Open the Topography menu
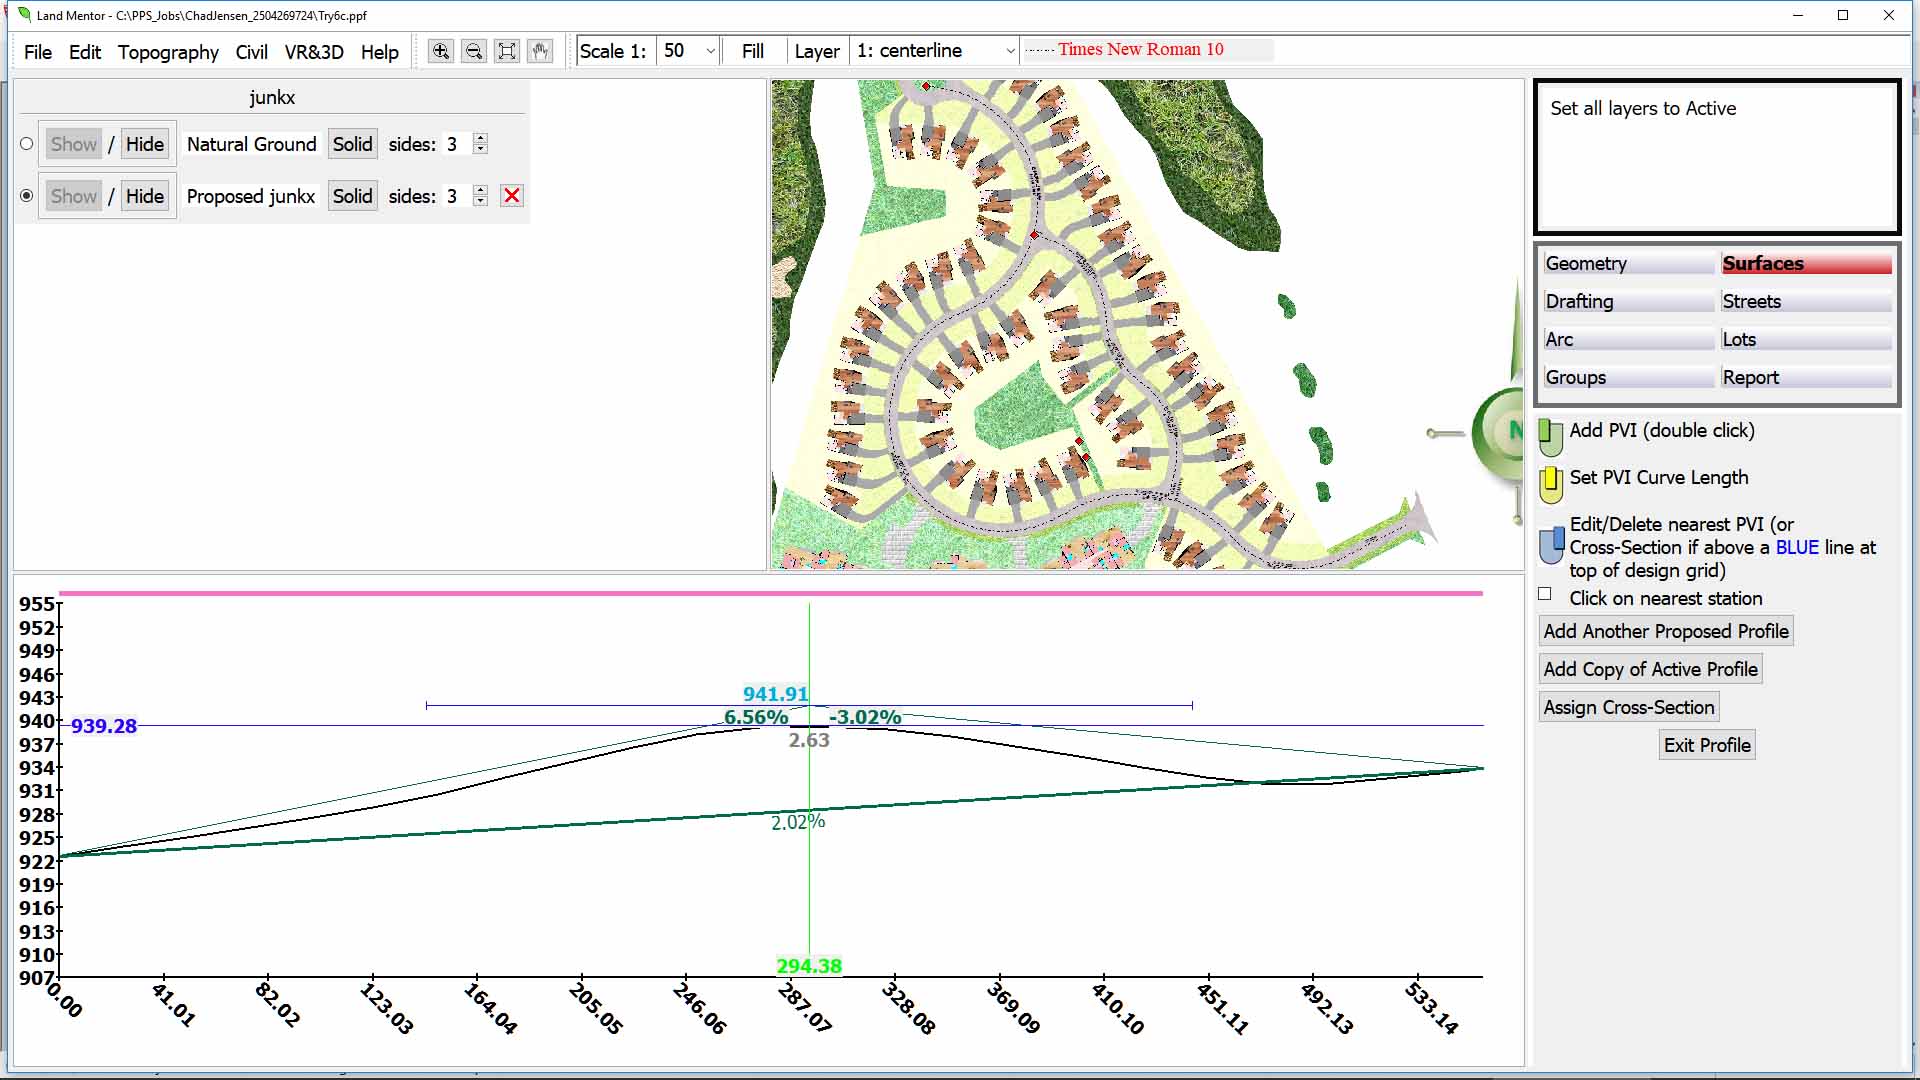Viewport: 1920px width, 1080px height. tap(168, 52)
